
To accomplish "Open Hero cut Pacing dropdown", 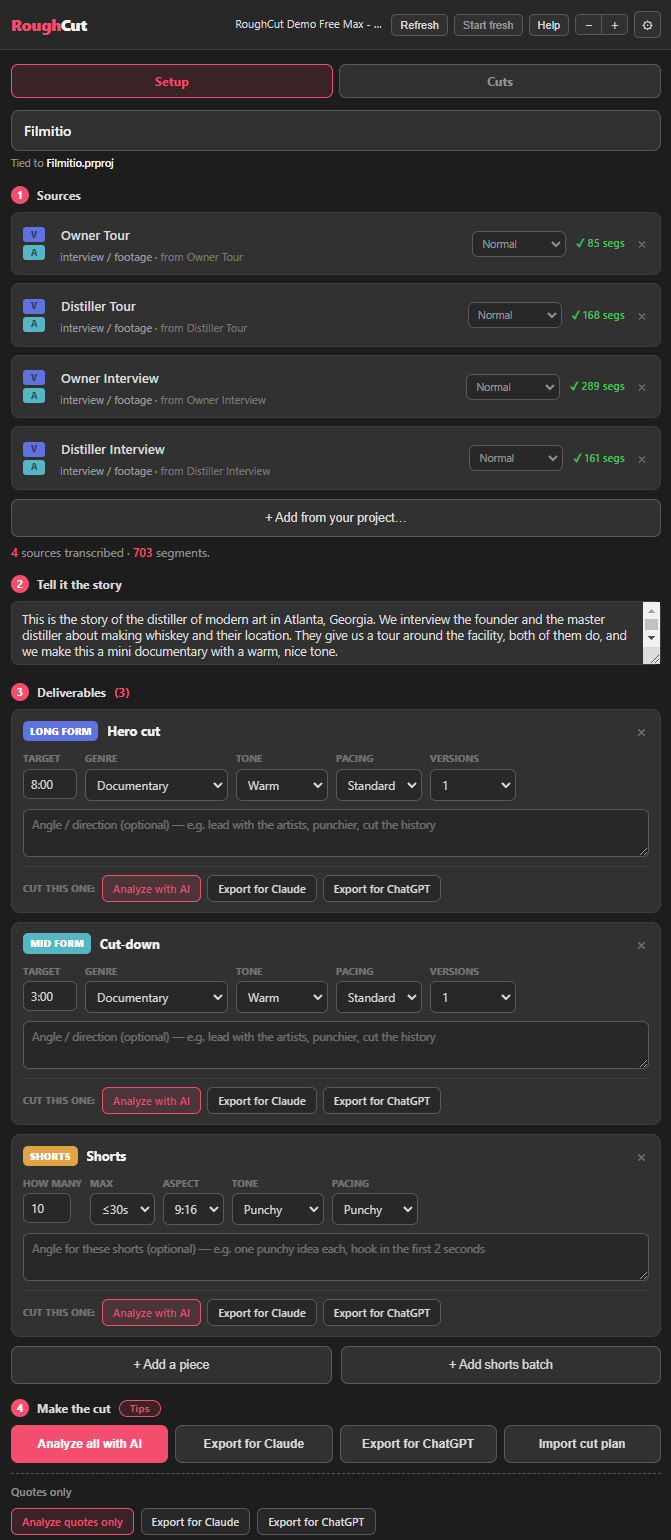I will (379, 785).
